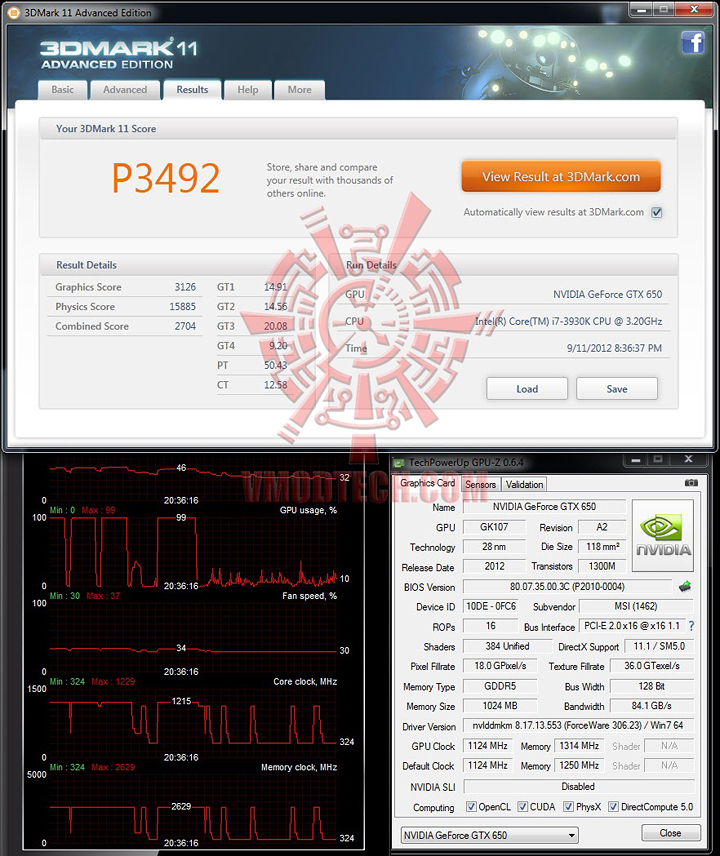This screenshot has width=720, height=856.
Task: Open the More tab
Action: click(x=300, y=90)
